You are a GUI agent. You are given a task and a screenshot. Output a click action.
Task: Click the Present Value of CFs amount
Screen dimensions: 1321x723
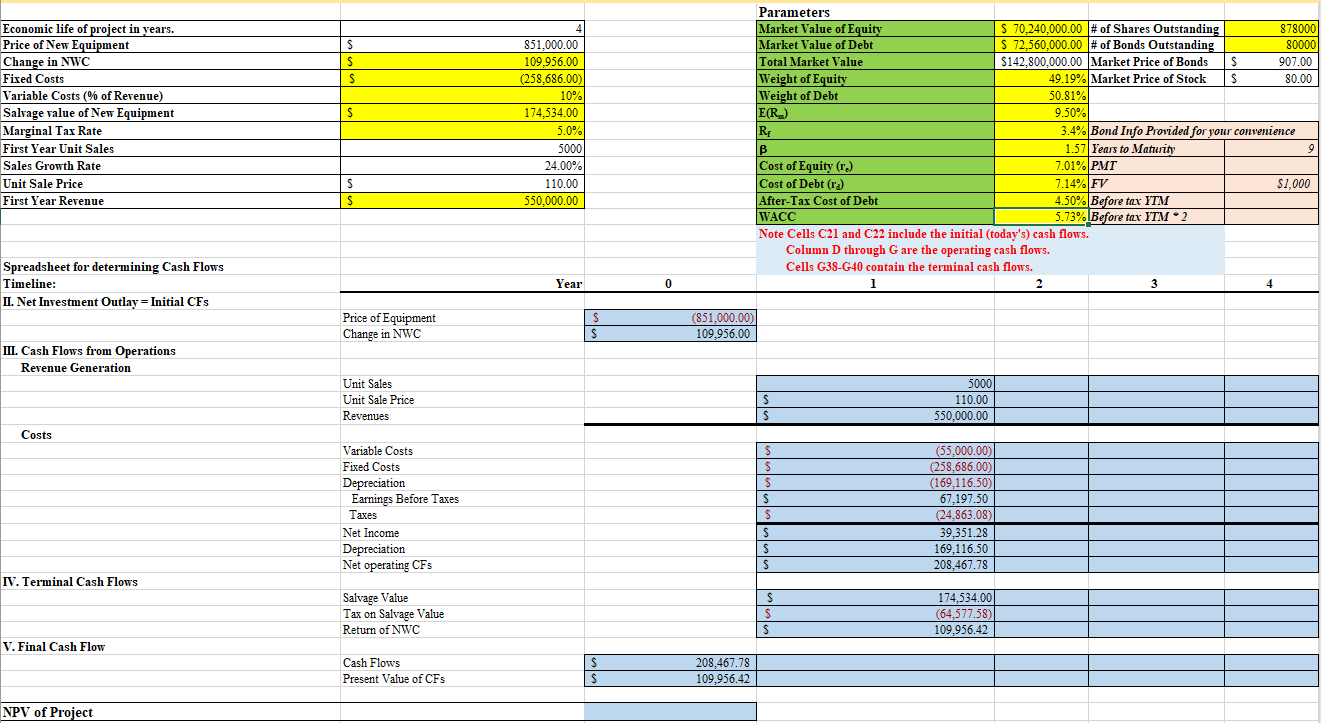(x=670, y=679)
